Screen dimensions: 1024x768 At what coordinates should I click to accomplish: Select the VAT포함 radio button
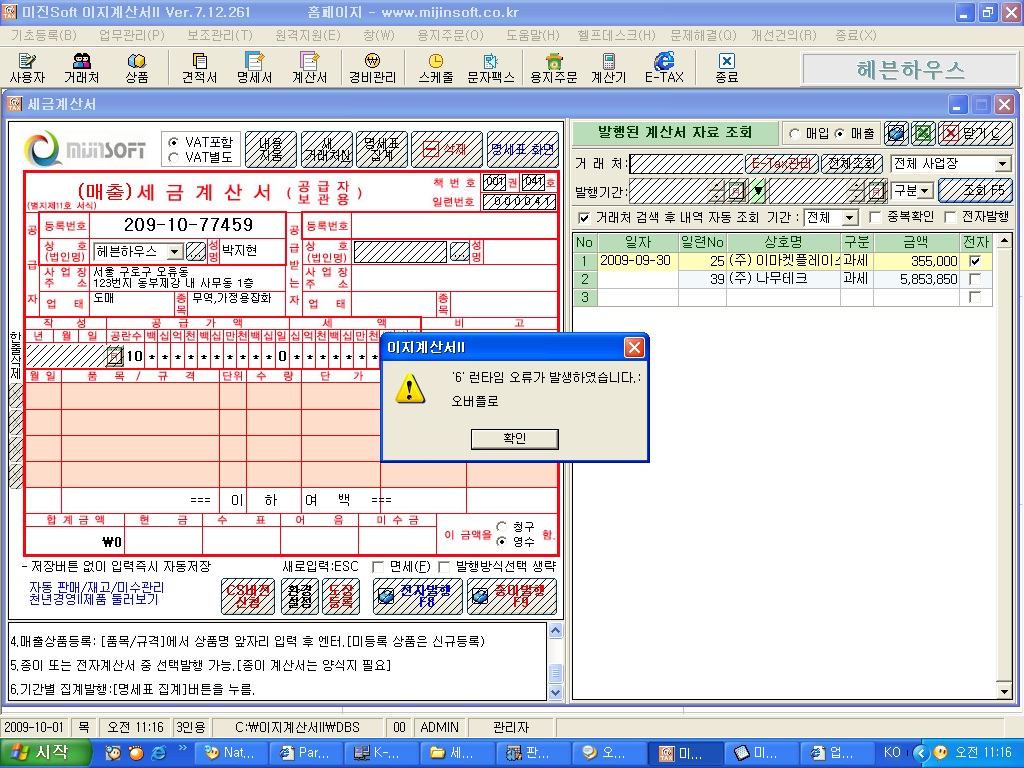[x=174, y=142]
